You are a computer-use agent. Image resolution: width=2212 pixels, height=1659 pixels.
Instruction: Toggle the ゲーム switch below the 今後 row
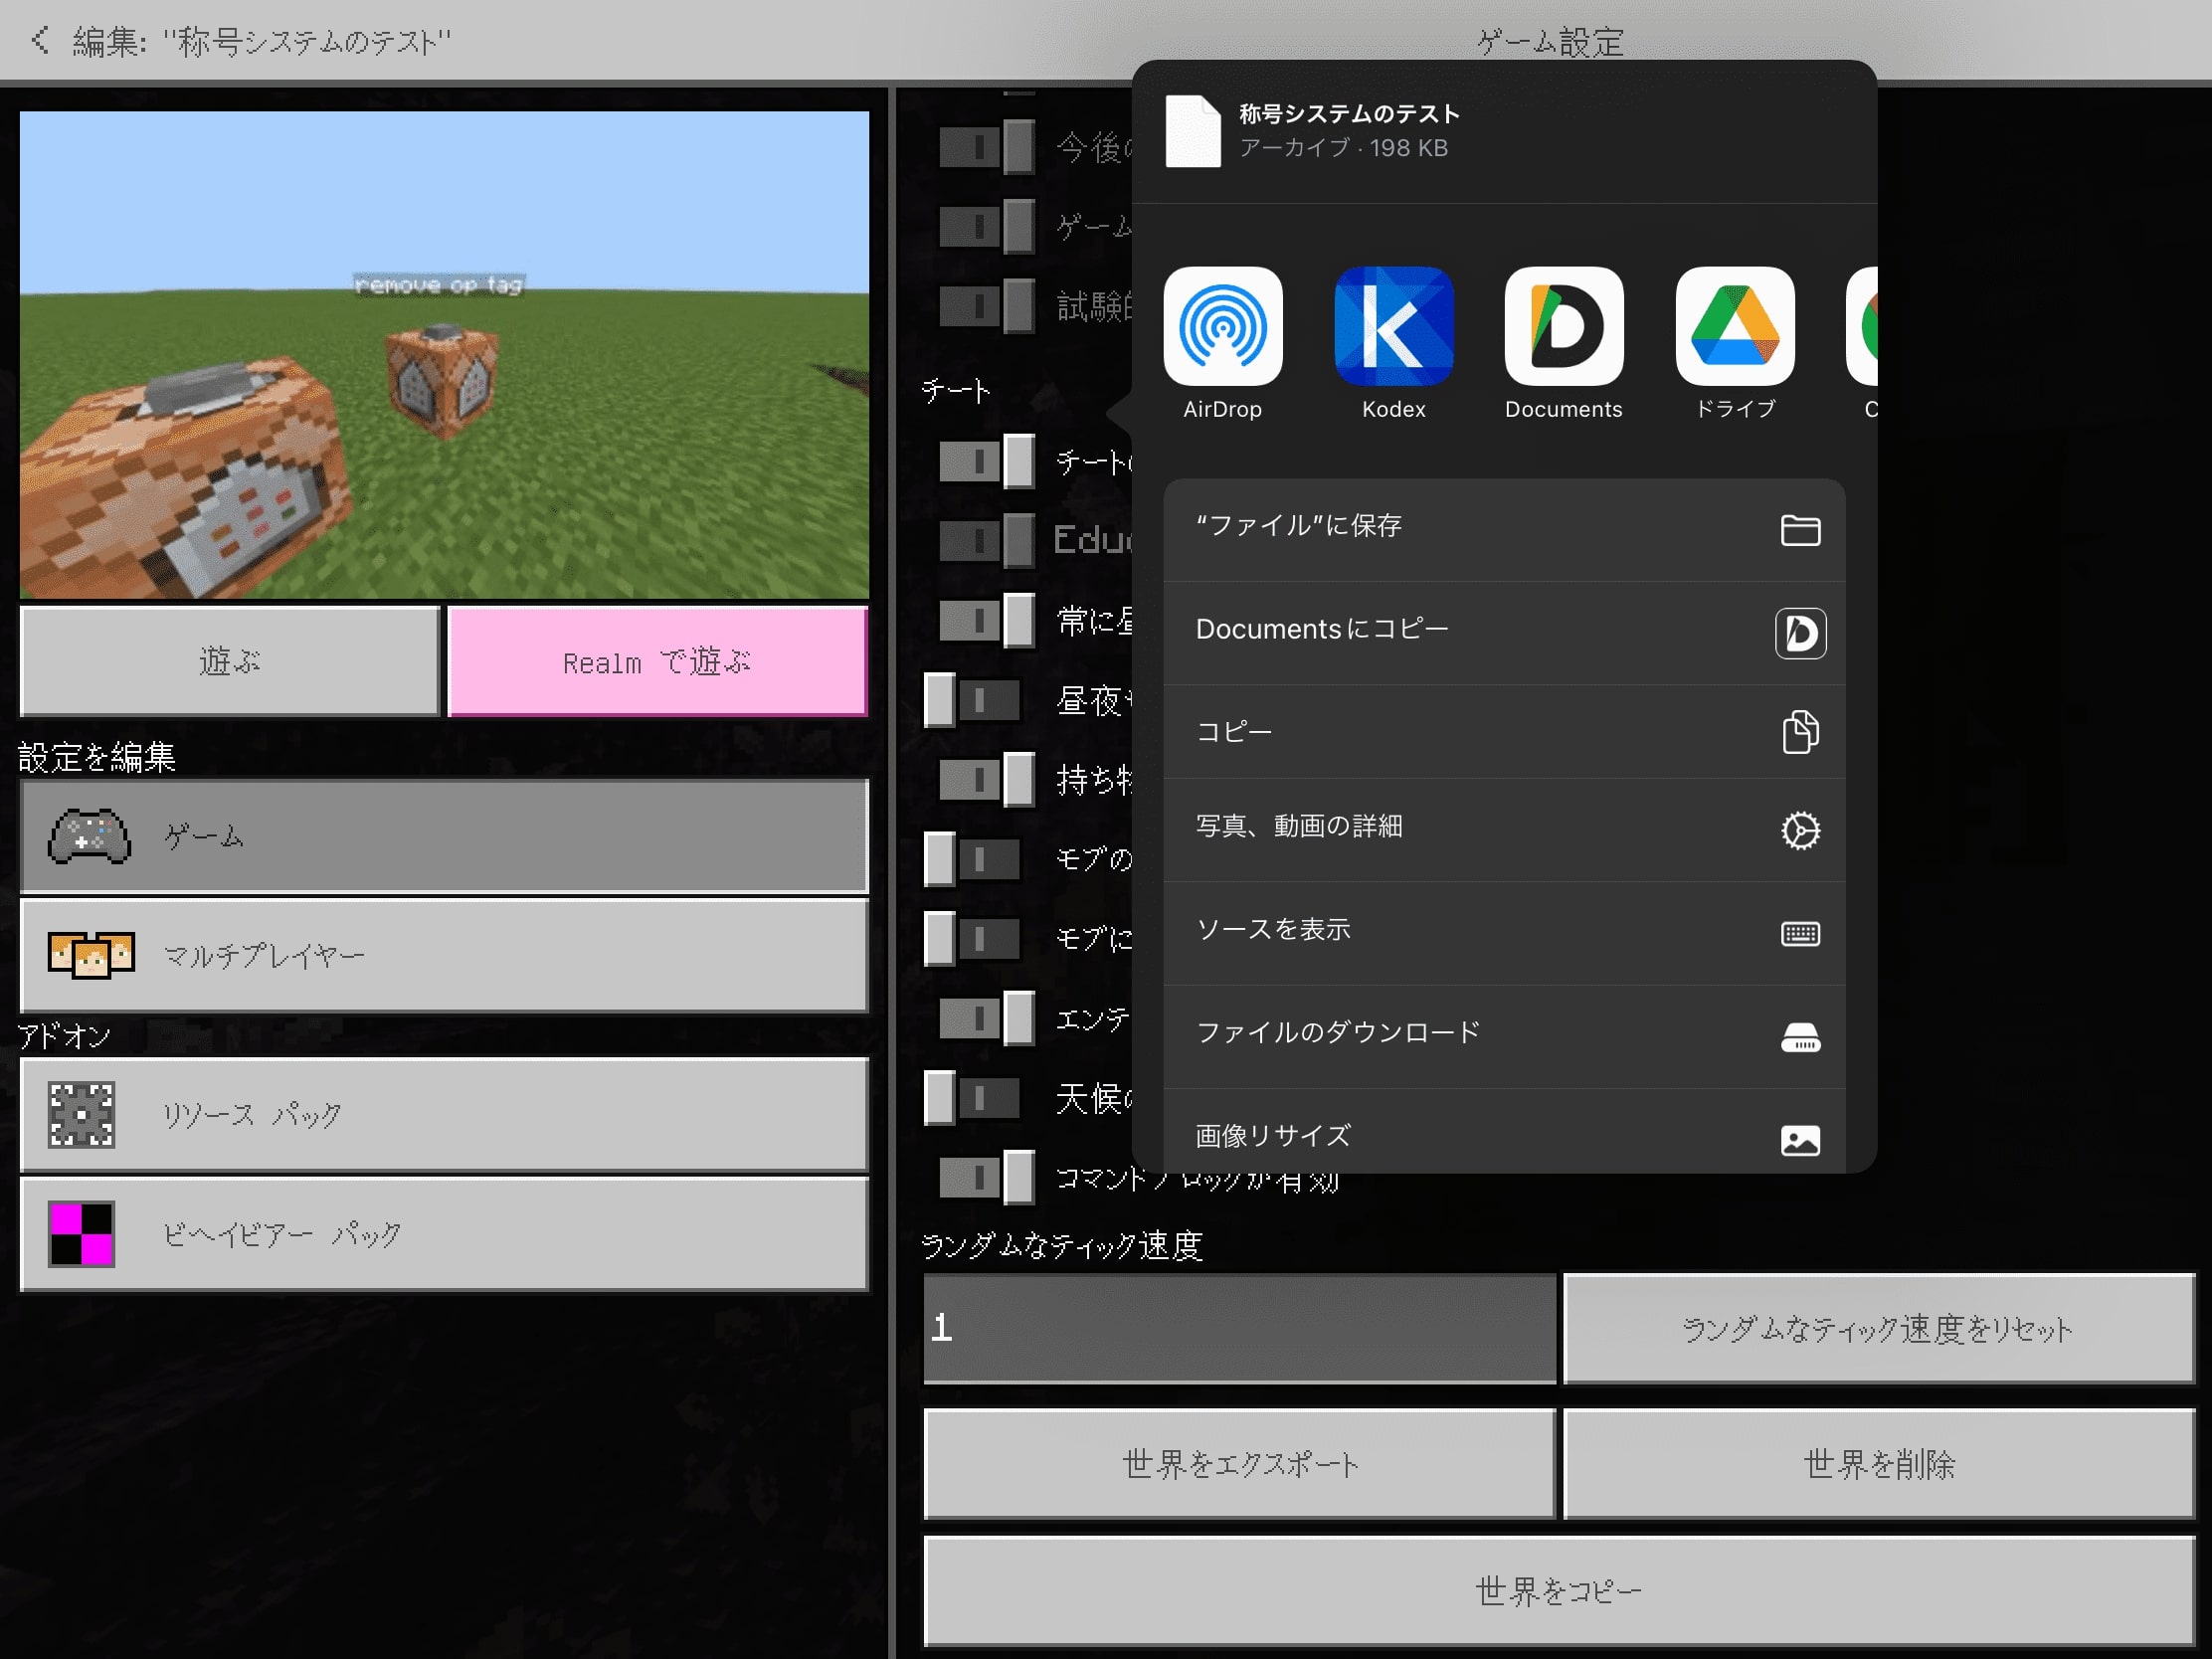tap(986, 226)
